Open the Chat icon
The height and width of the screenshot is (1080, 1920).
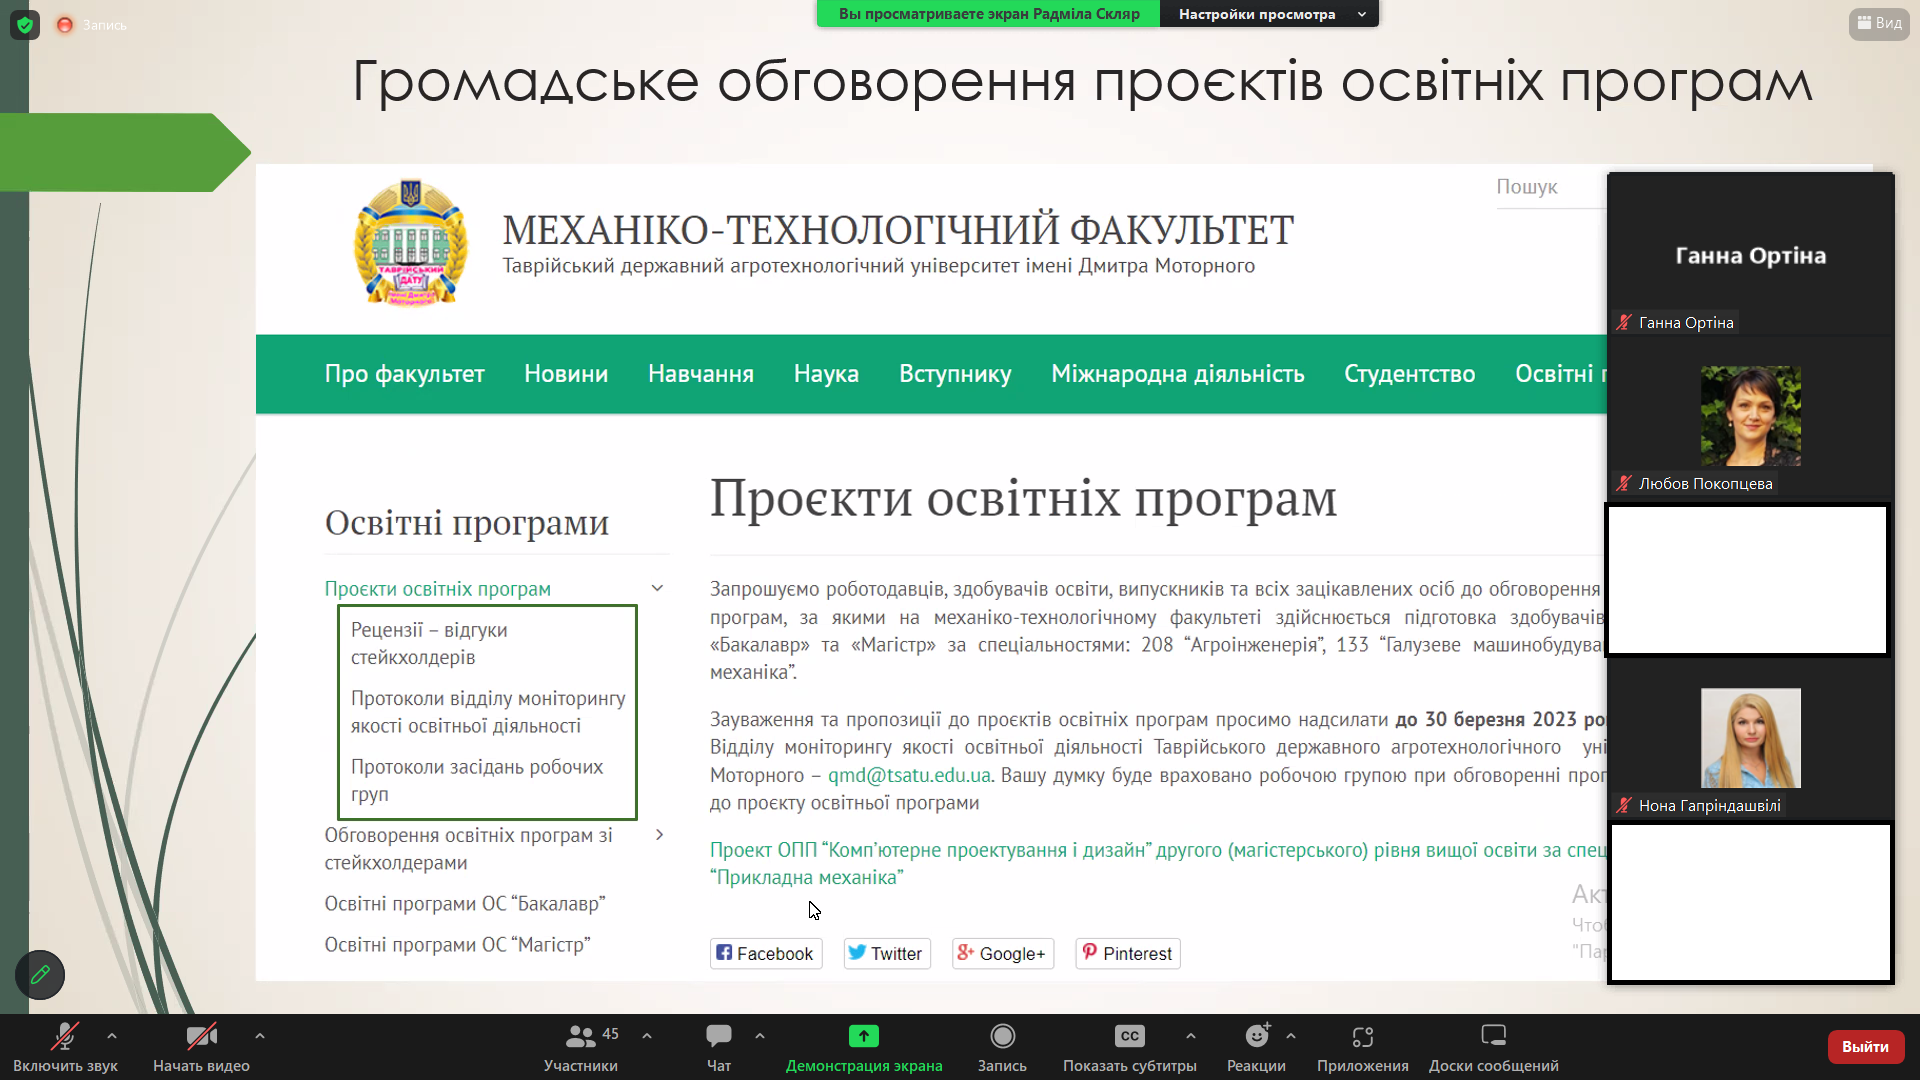[x=718, y=1036]
